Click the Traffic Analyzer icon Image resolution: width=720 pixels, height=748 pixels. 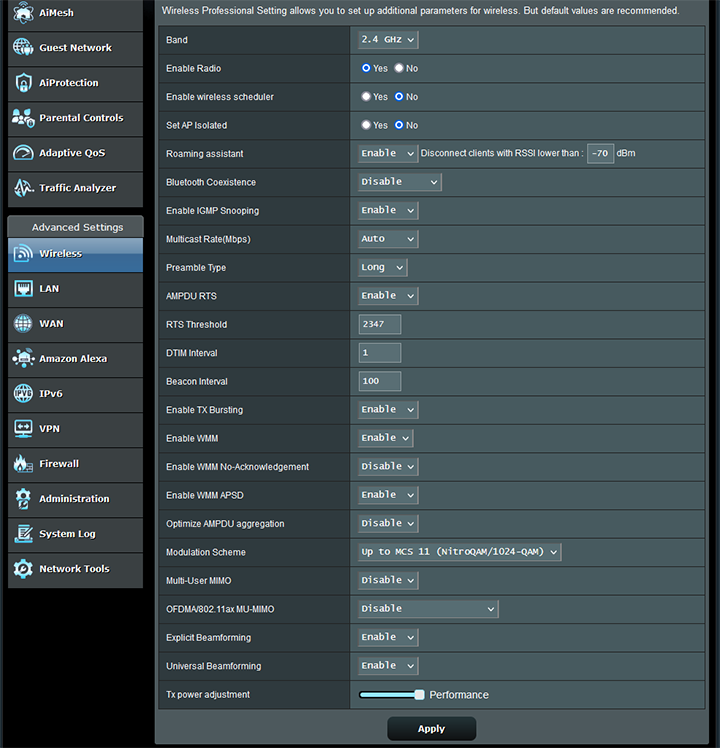click(x=23, y=188)
